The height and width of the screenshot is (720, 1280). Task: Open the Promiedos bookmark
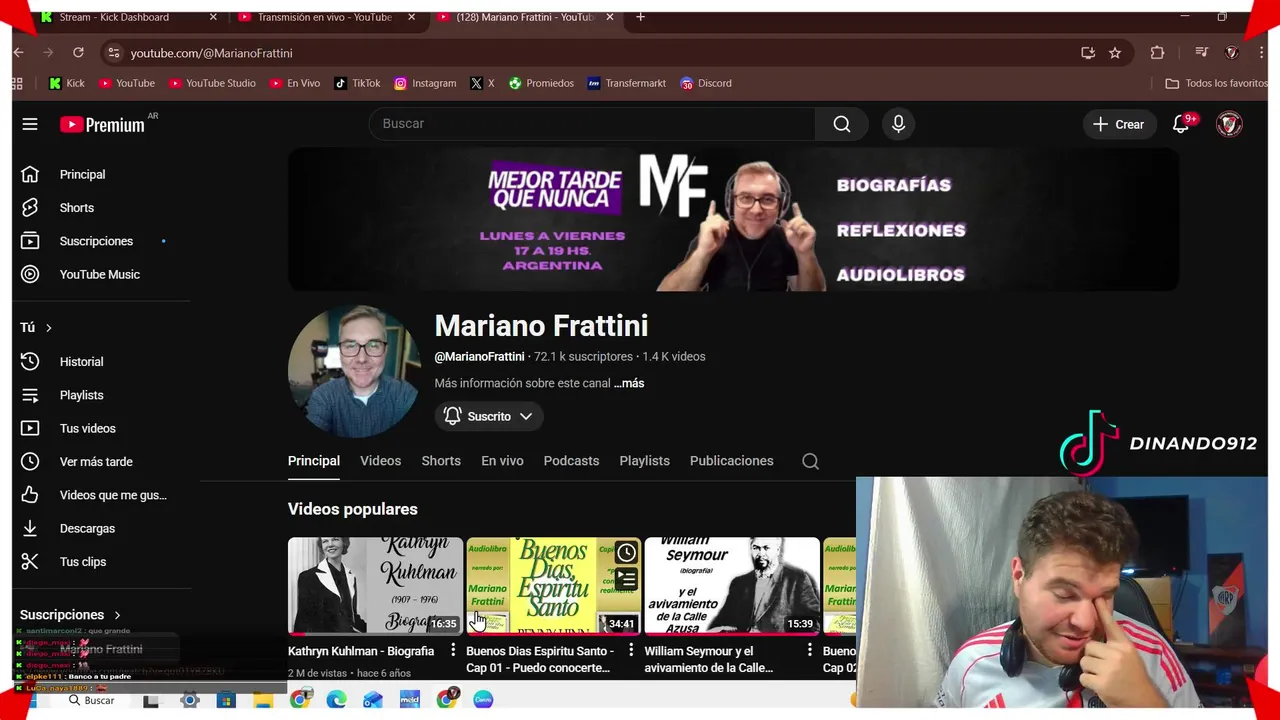pos(541,83)
